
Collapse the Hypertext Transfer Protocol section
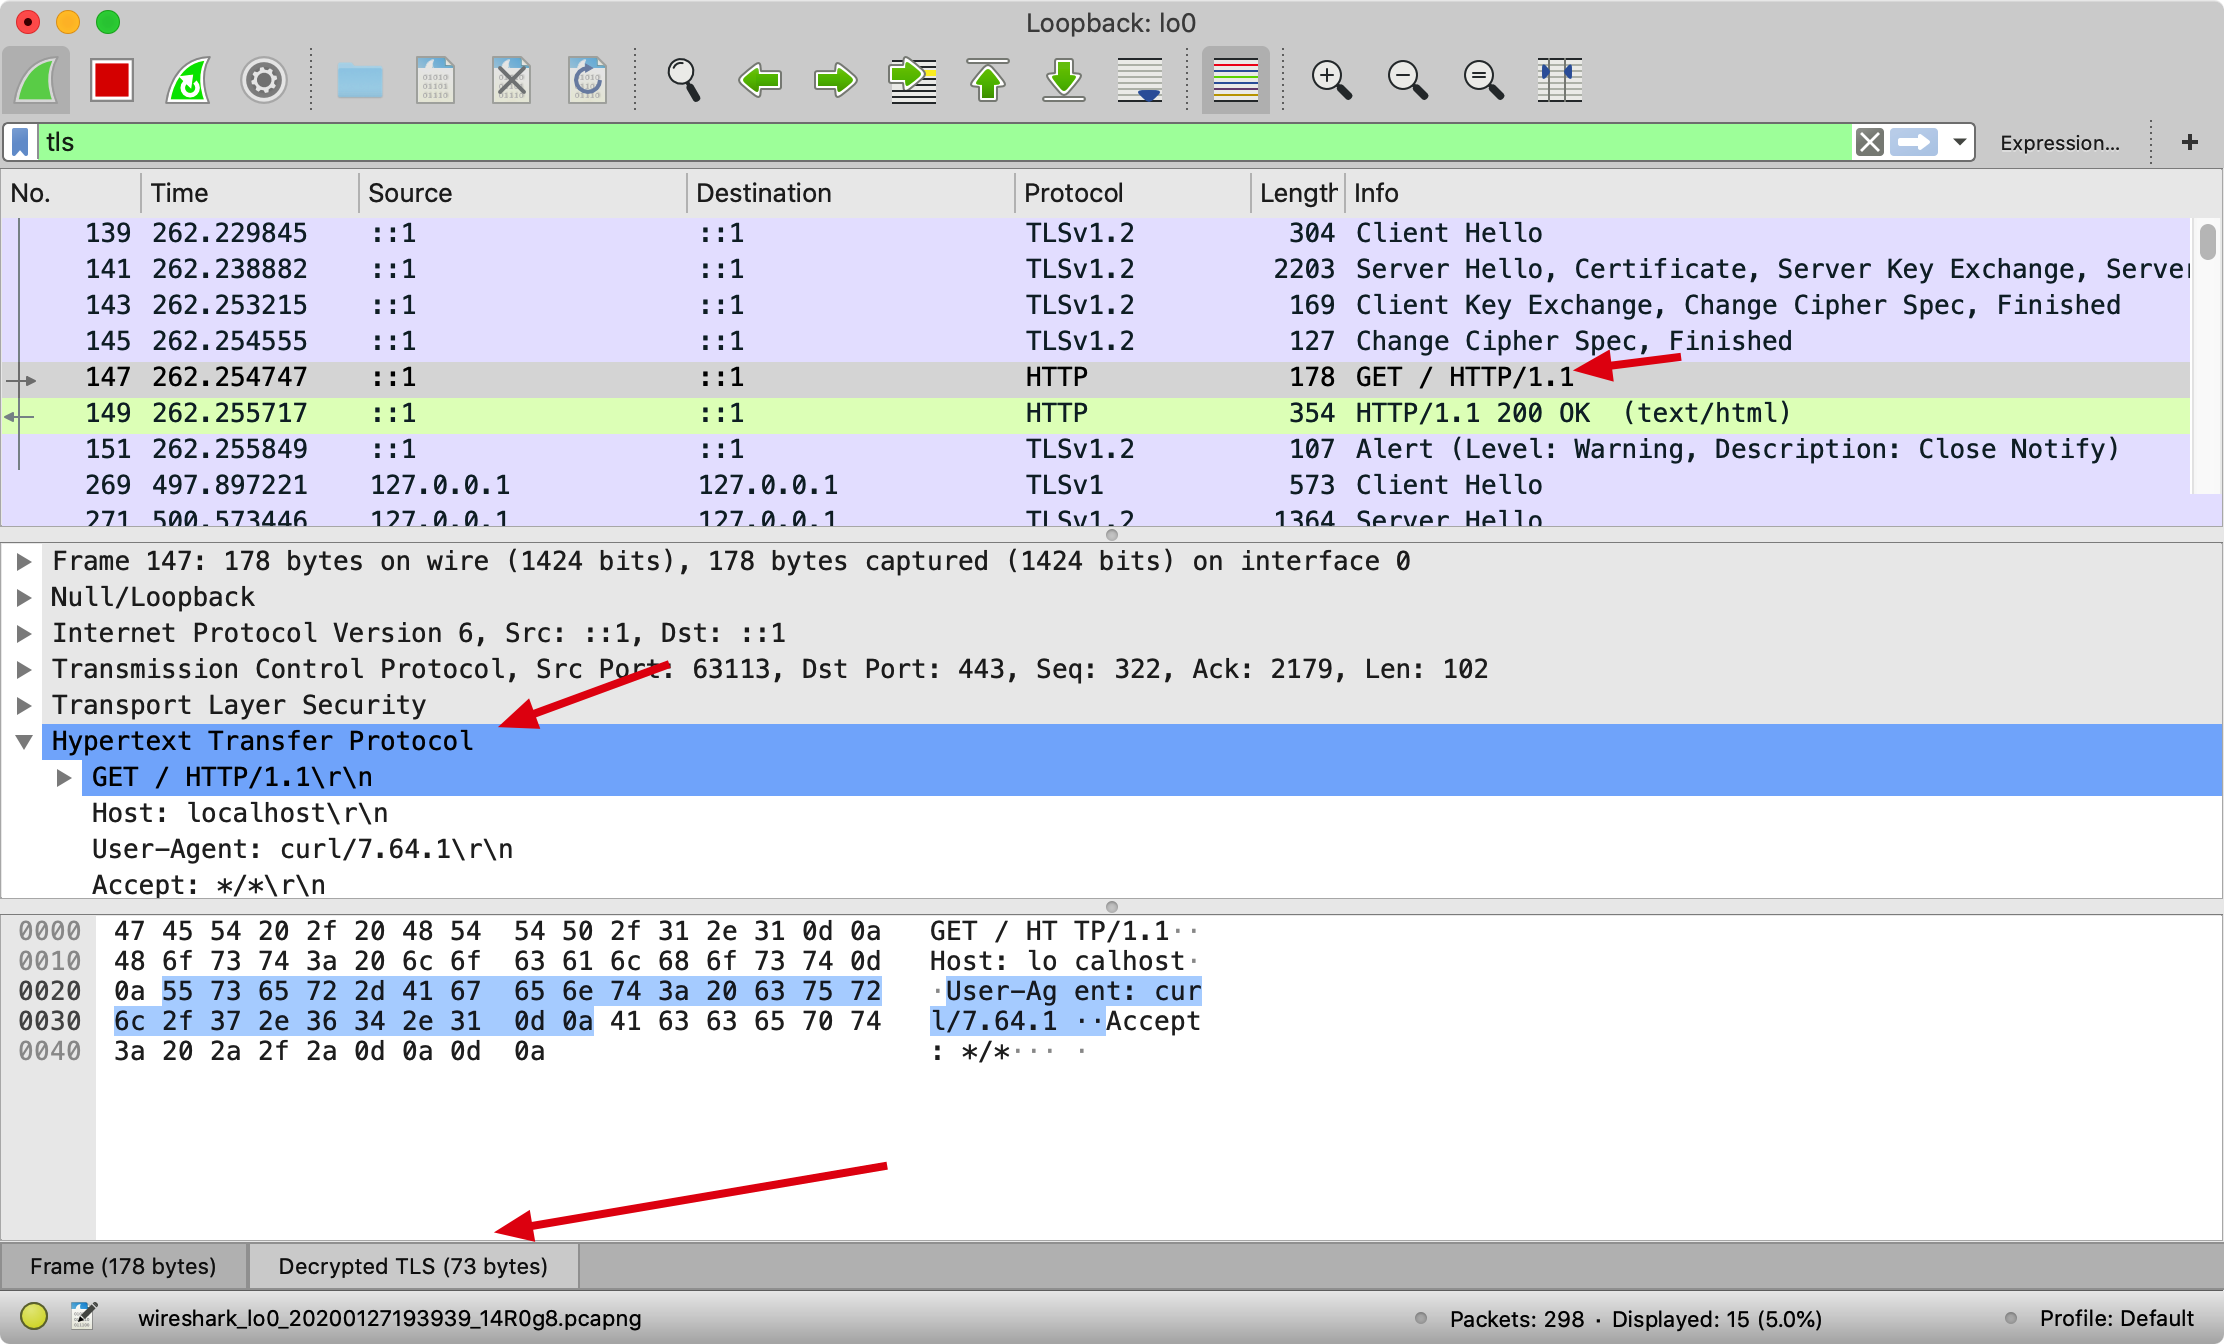pyautogui.click(x=24, y=741)
